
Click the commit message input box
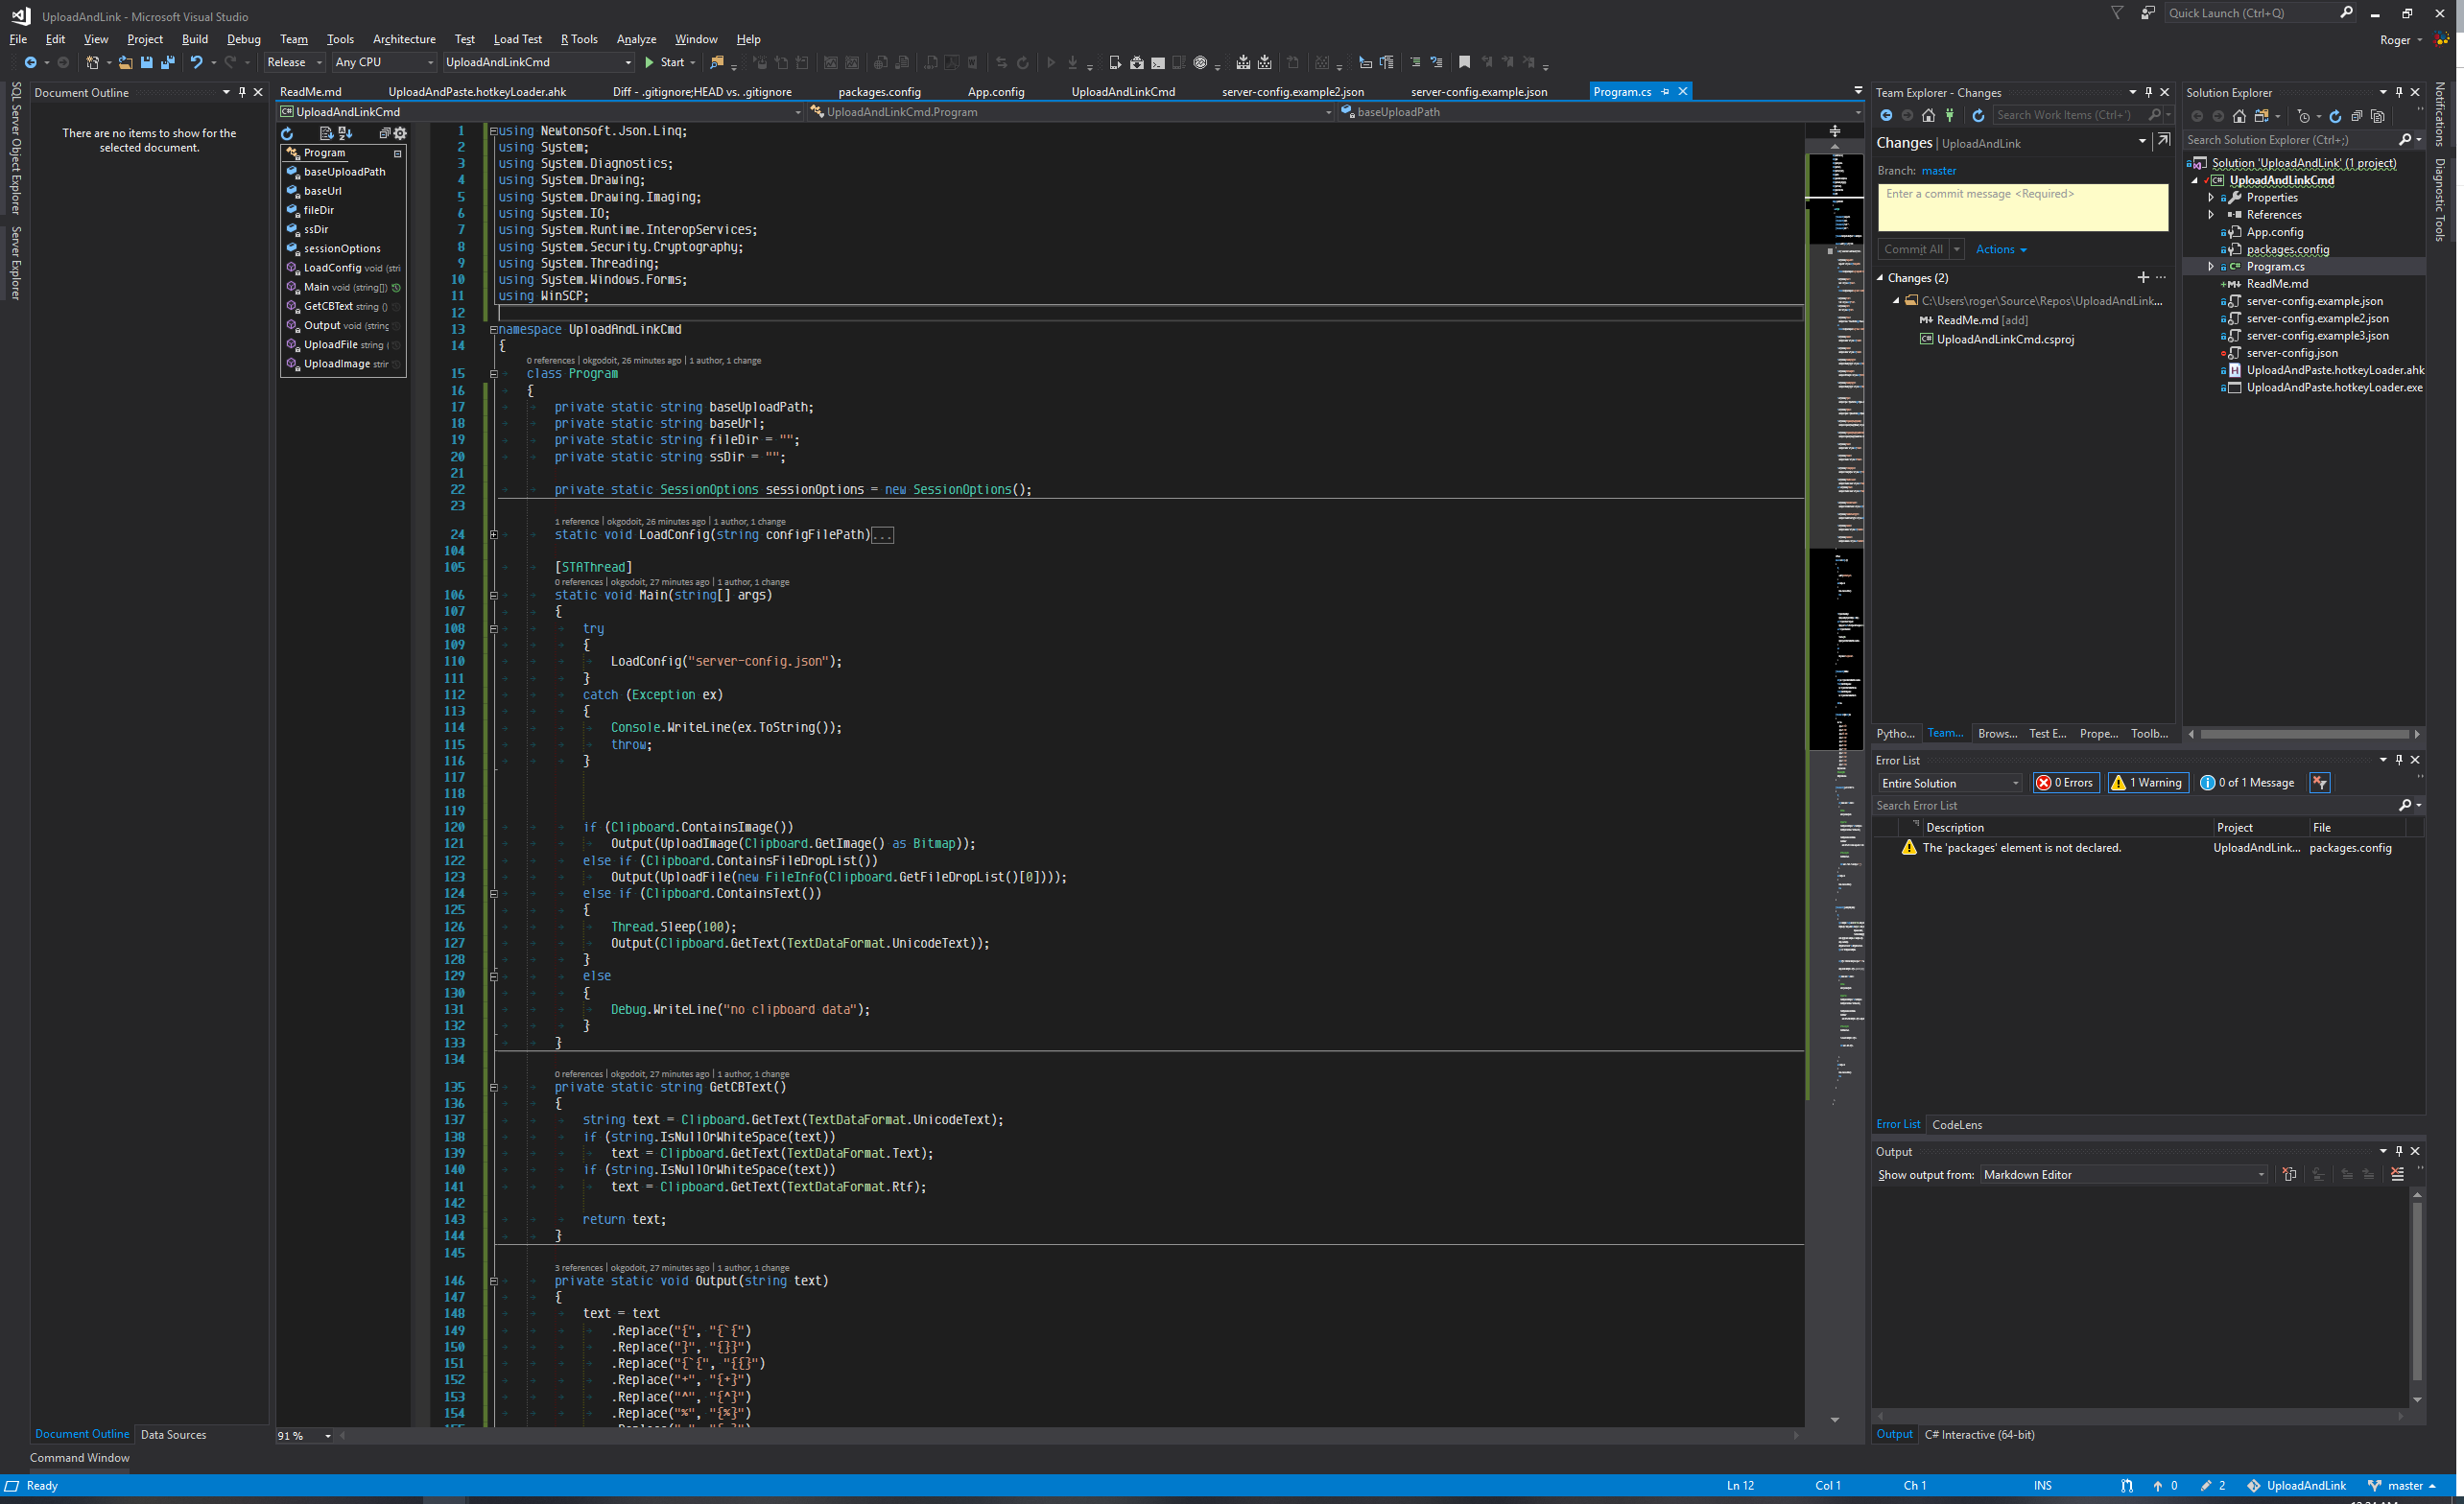coord(2022,207)
